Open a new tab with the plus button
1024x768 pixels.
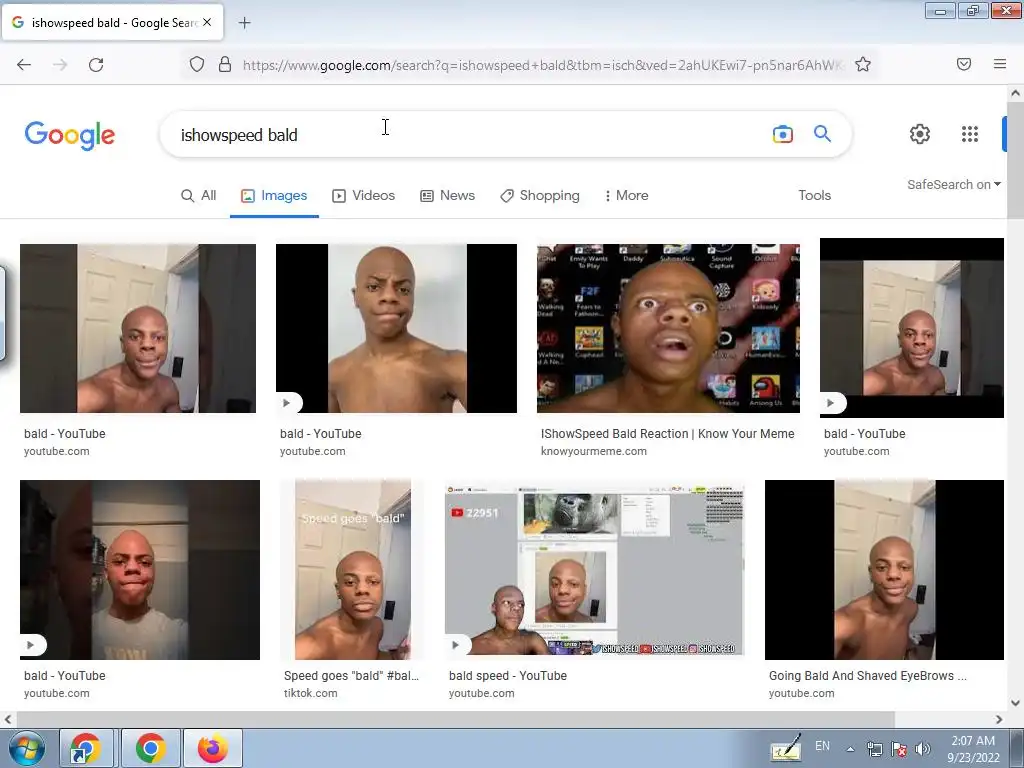[x=244, y=23]
